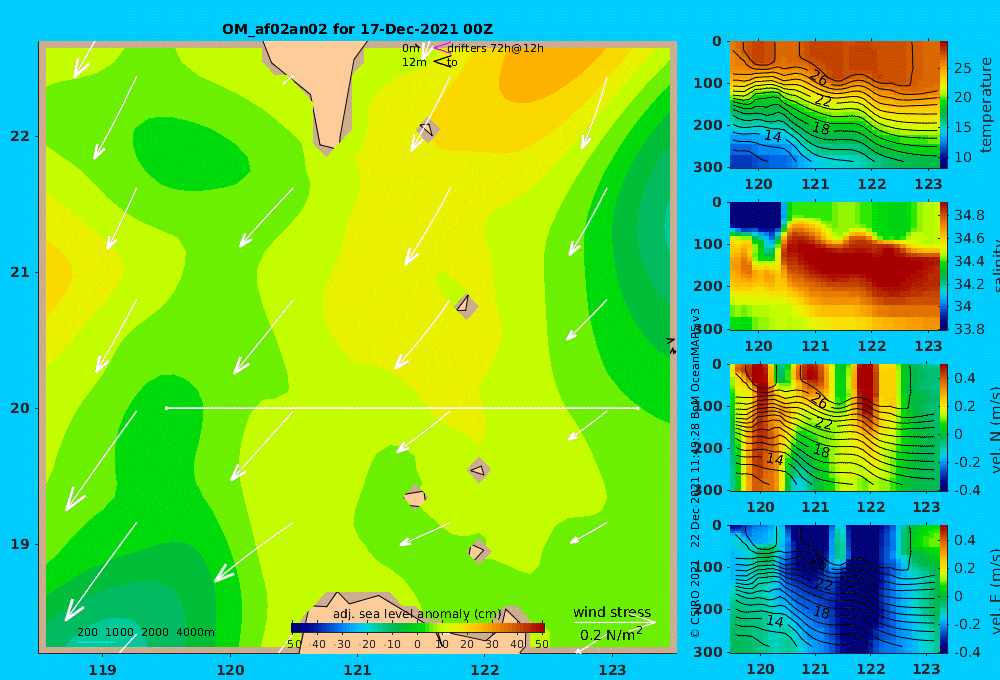Click the 0 label on sea level colorbar

click(418, 644)
